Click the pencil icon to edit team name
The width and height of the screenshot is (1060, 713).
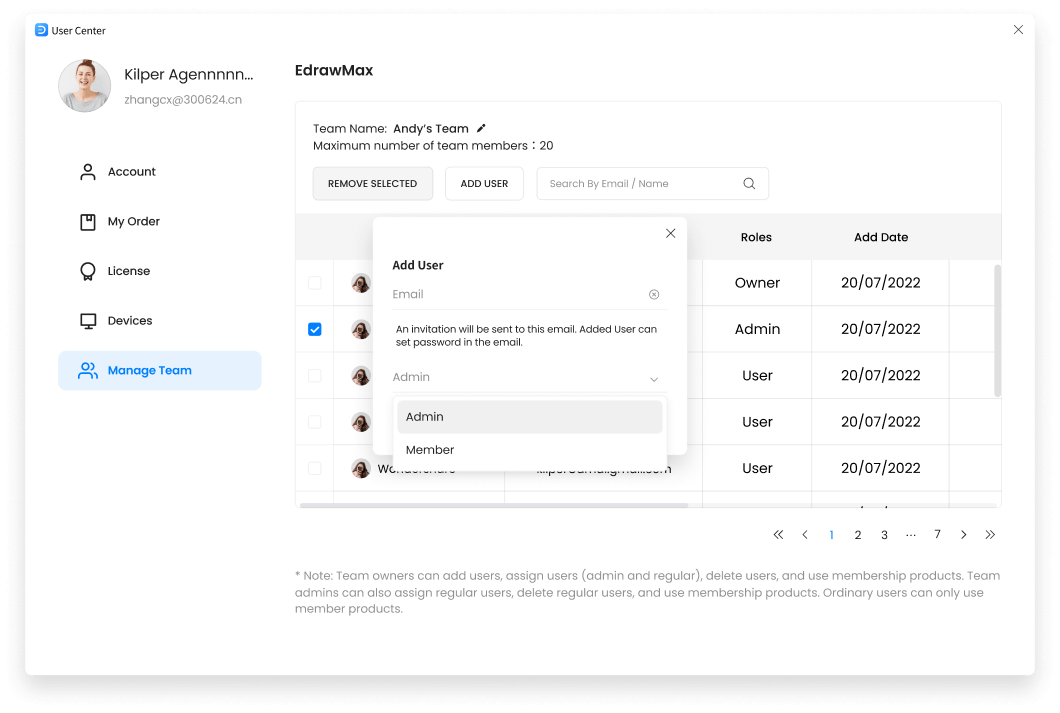pyautogui.click(x=481, y=128)
